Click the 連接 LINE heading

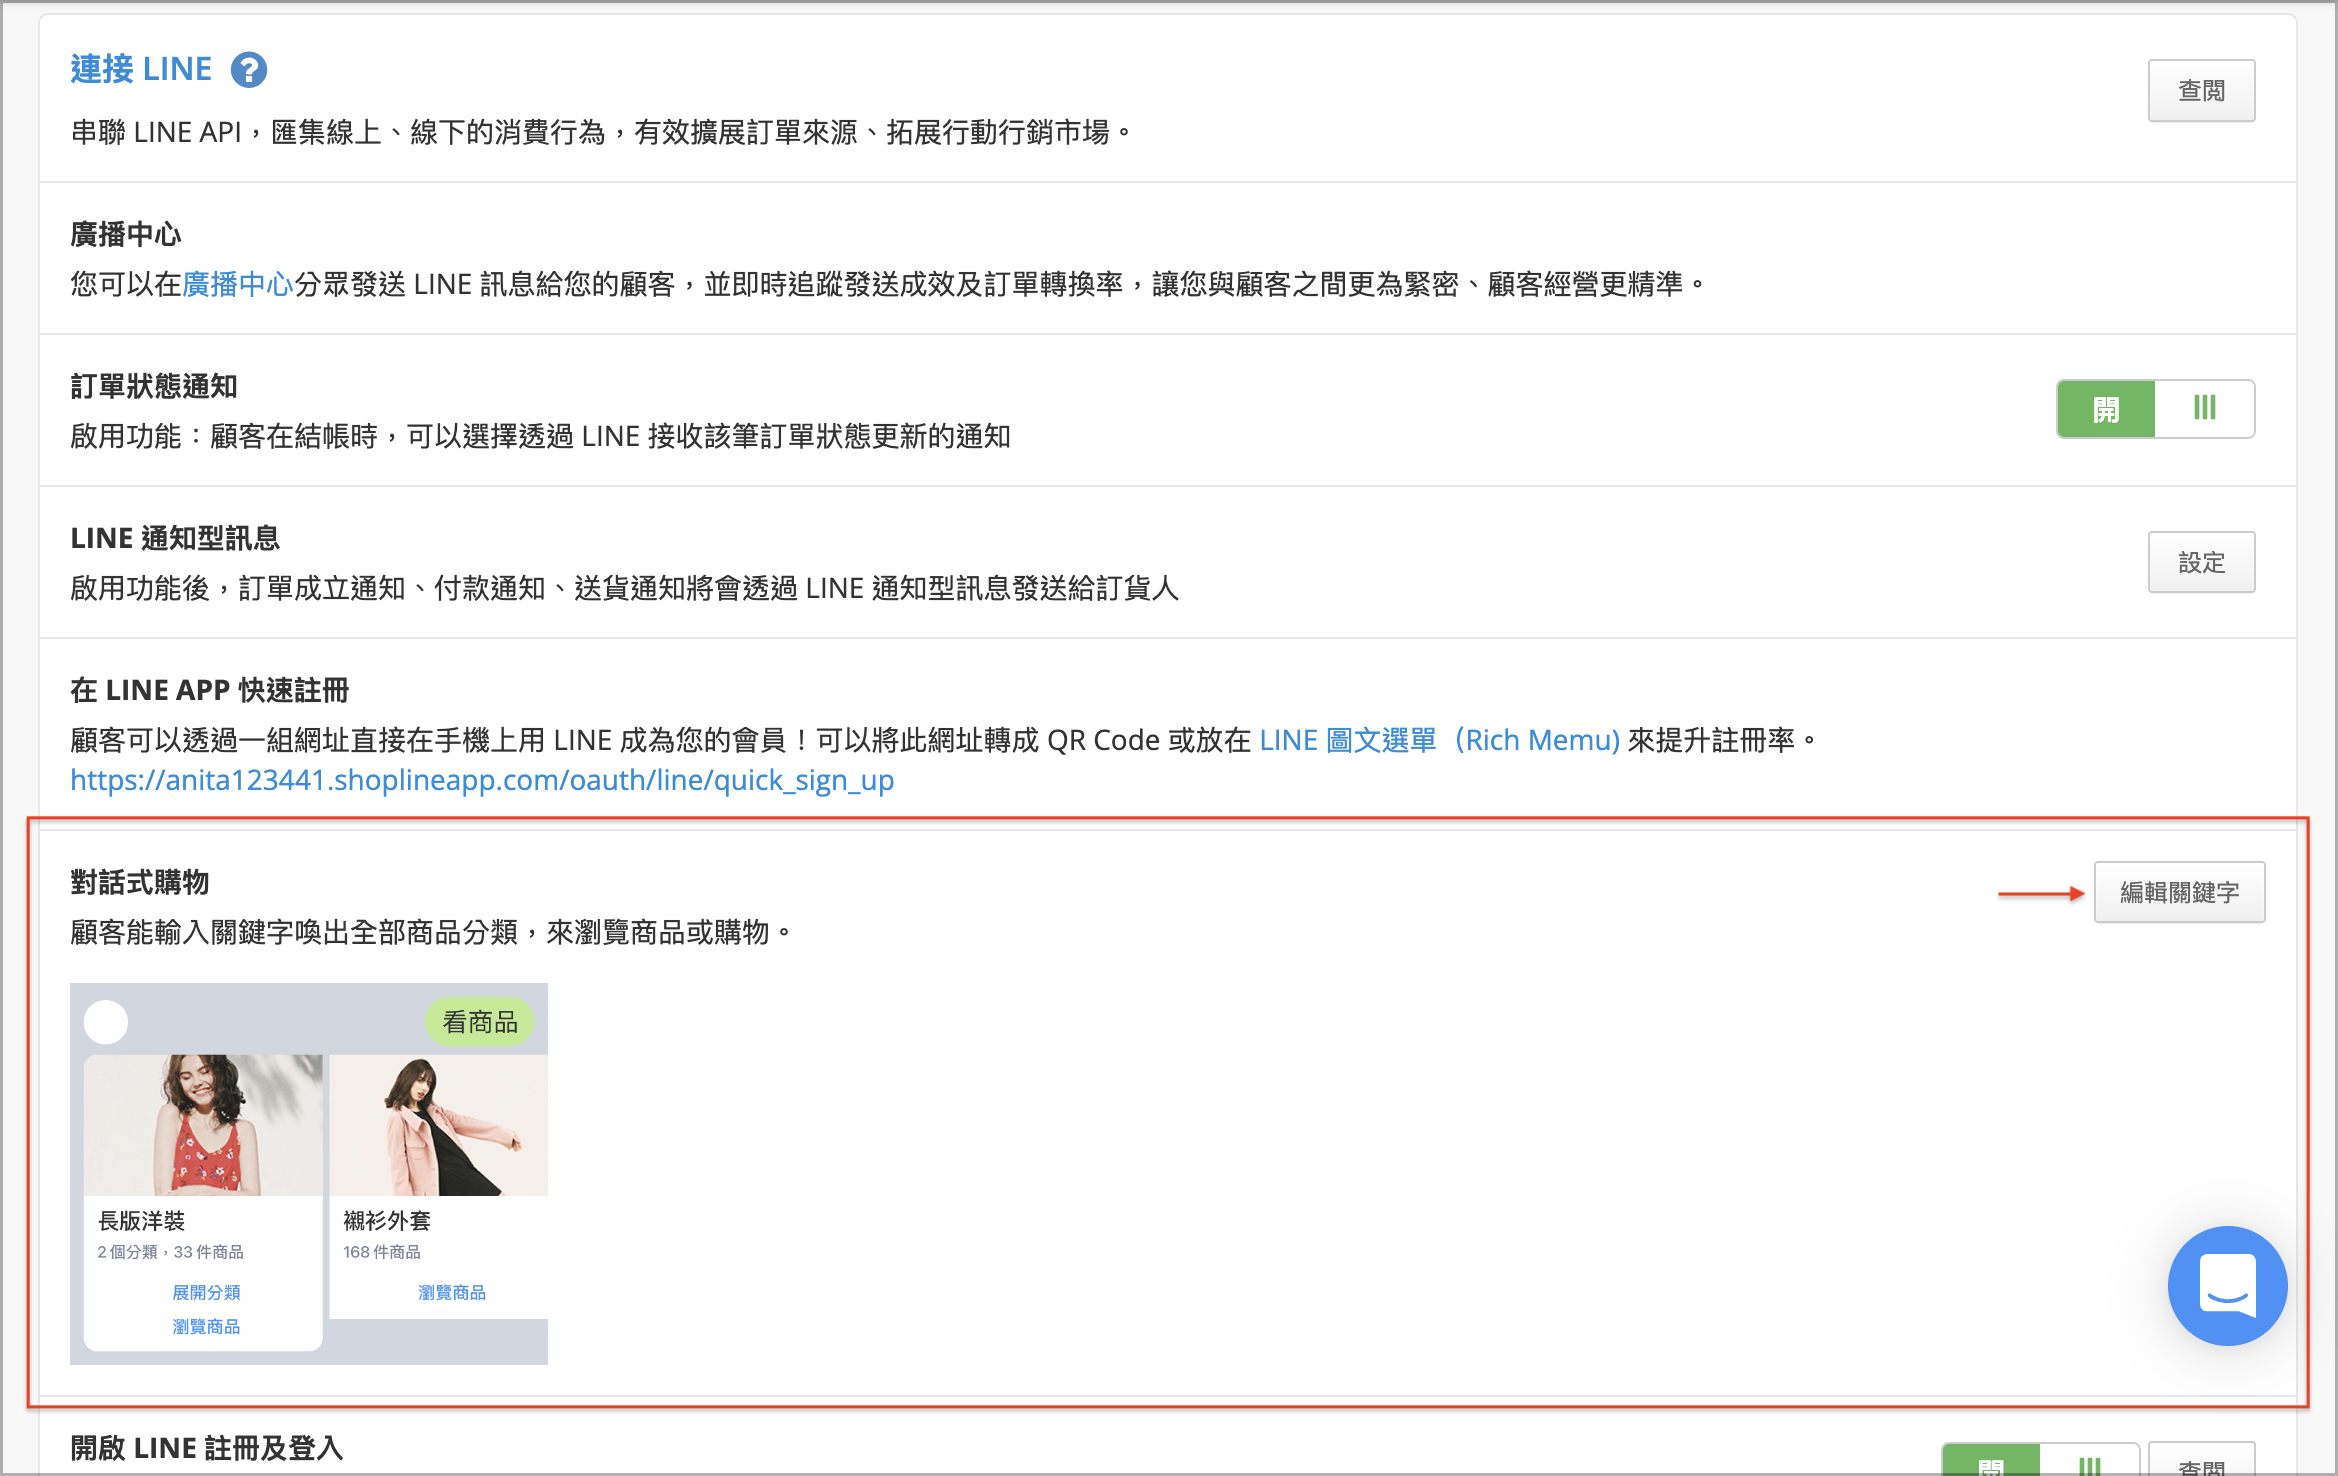[141, 69]
